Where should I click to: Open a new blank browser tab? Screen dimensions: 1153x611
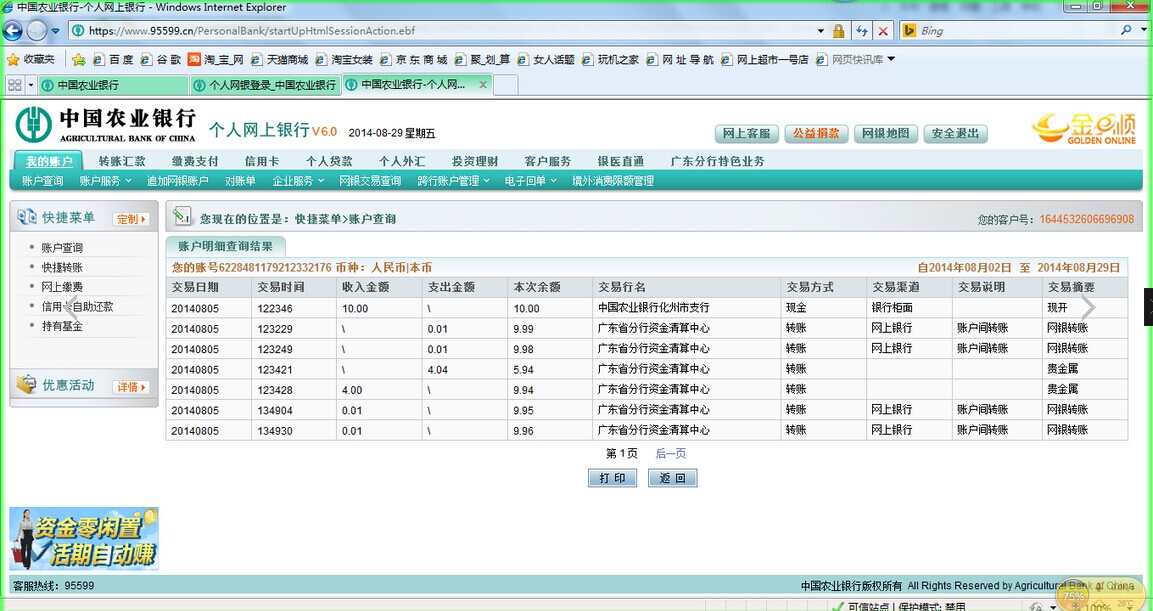[505, 85]
